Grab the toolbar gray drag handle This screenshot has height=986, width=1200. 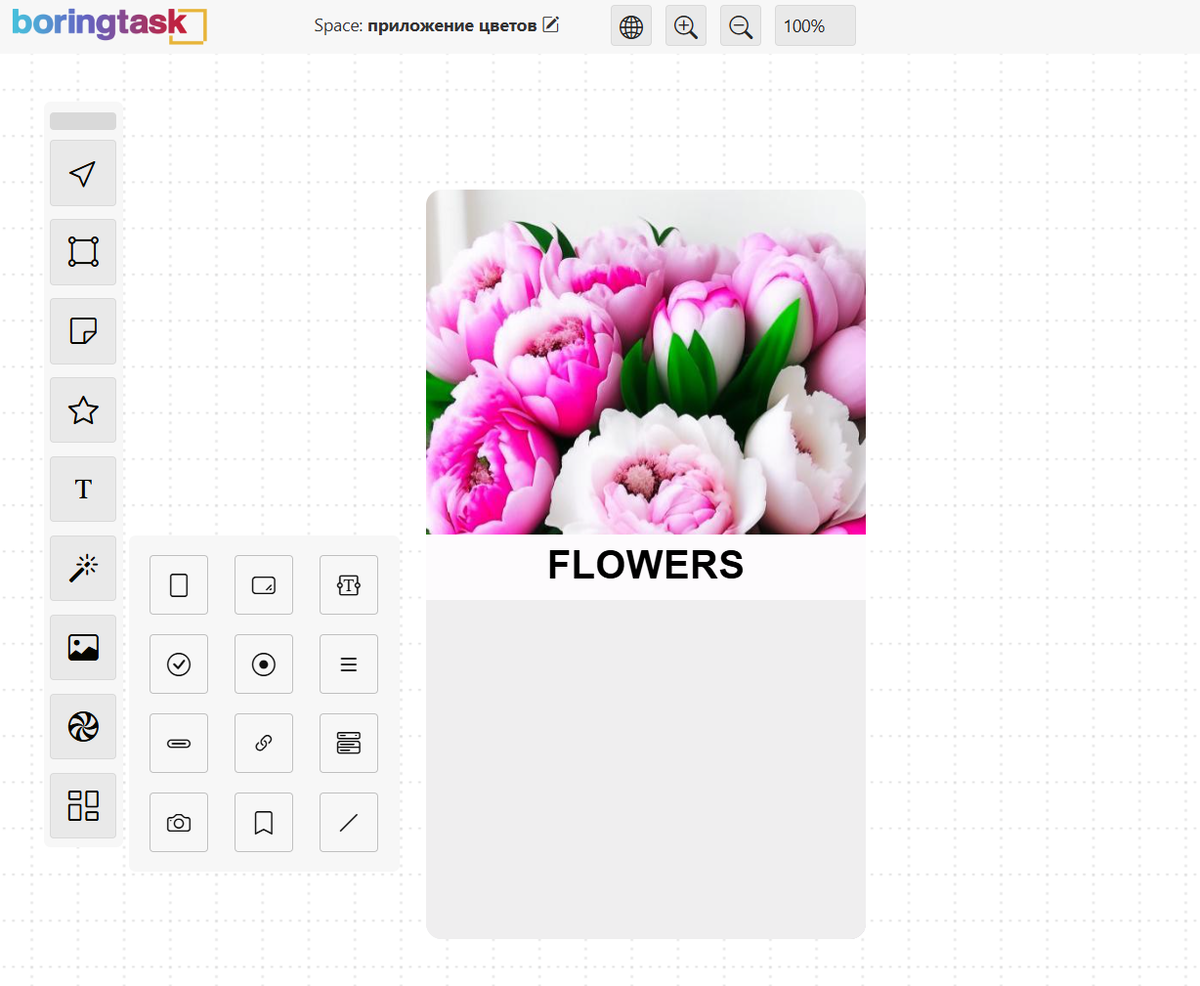(x=83, y=121)
